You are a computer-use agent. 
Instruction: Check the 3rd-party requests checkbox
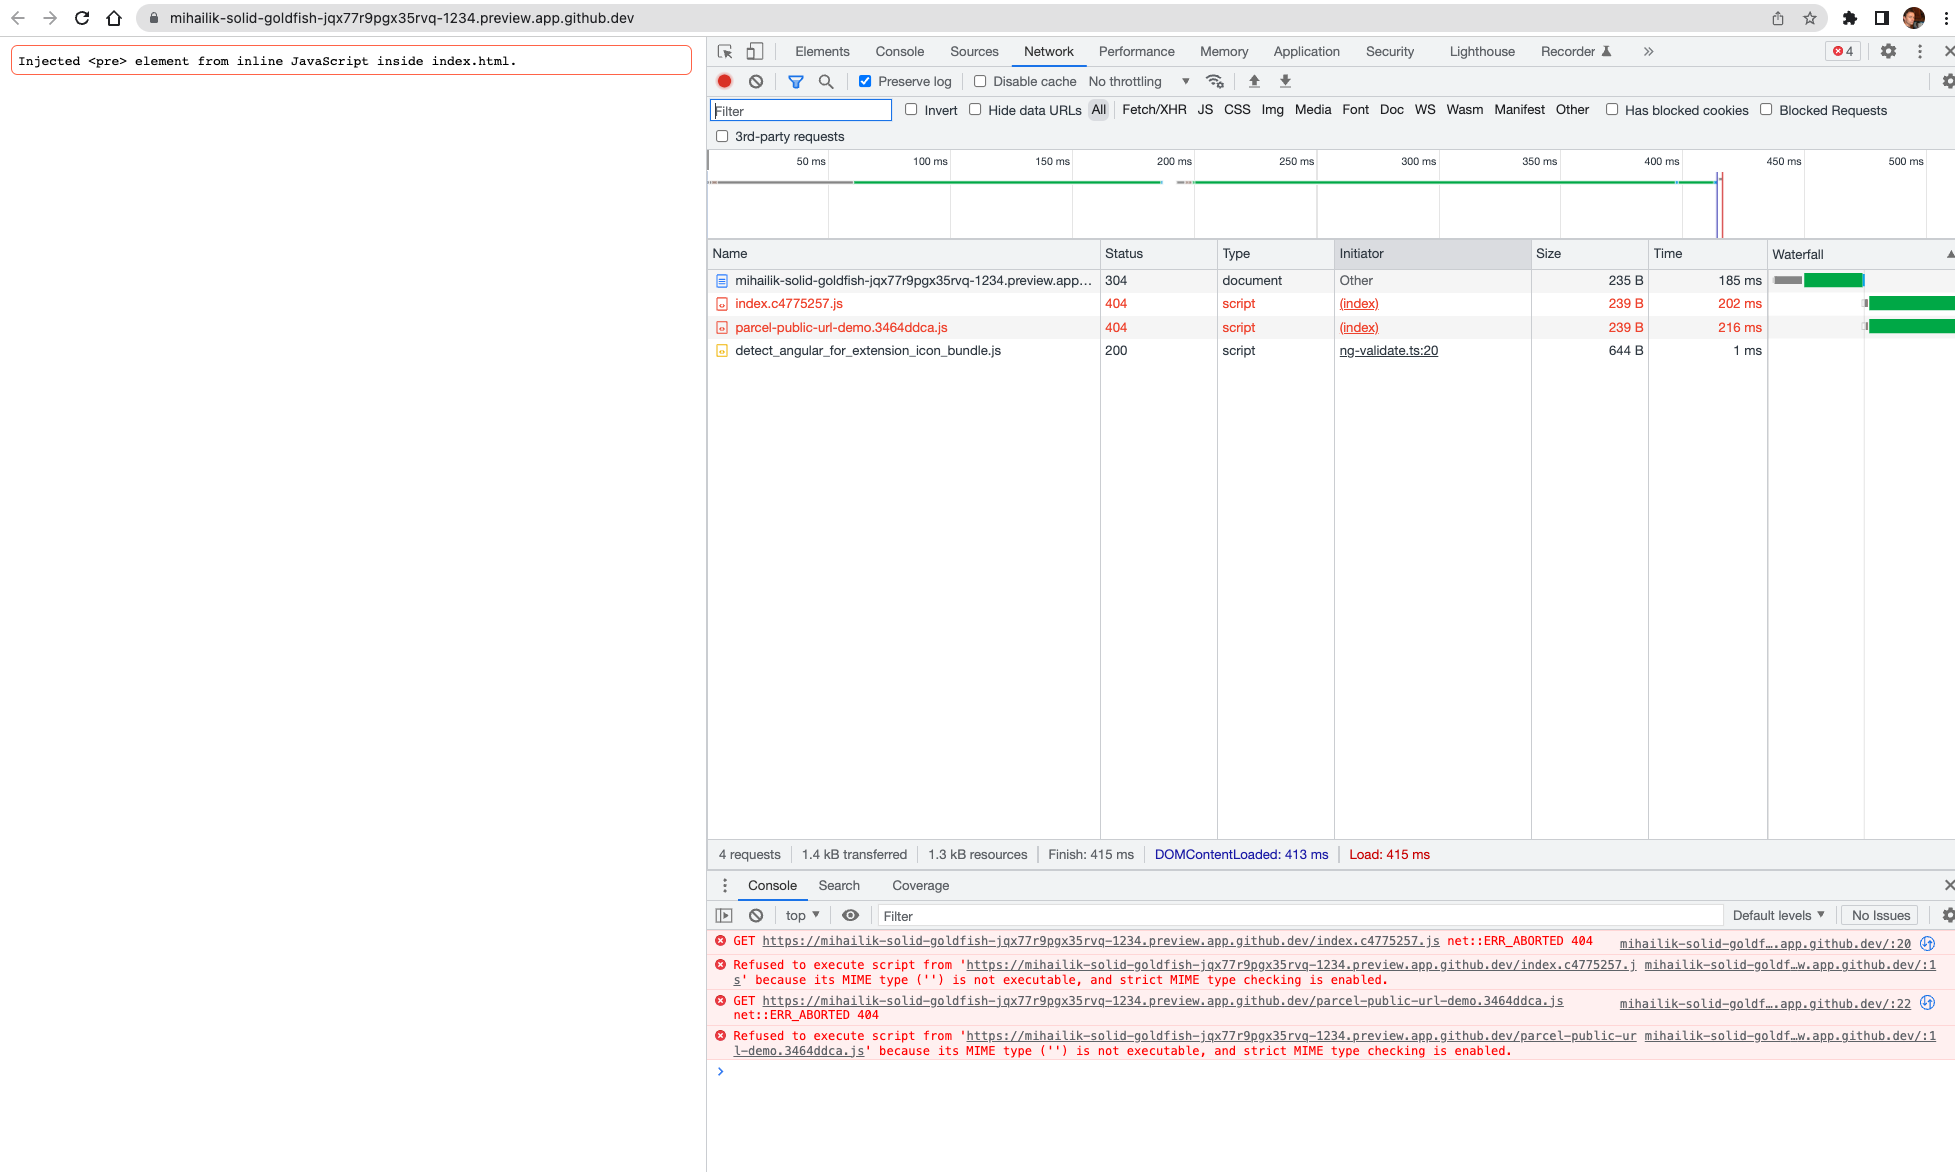(722, 135)
